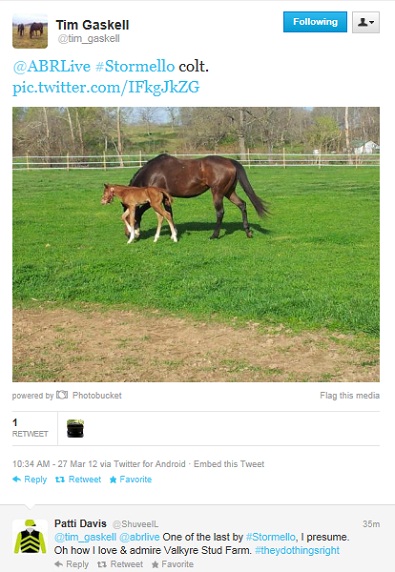Screen dimensions: 395x572
Task: Flag this media
Action: (x=350, y=395)
